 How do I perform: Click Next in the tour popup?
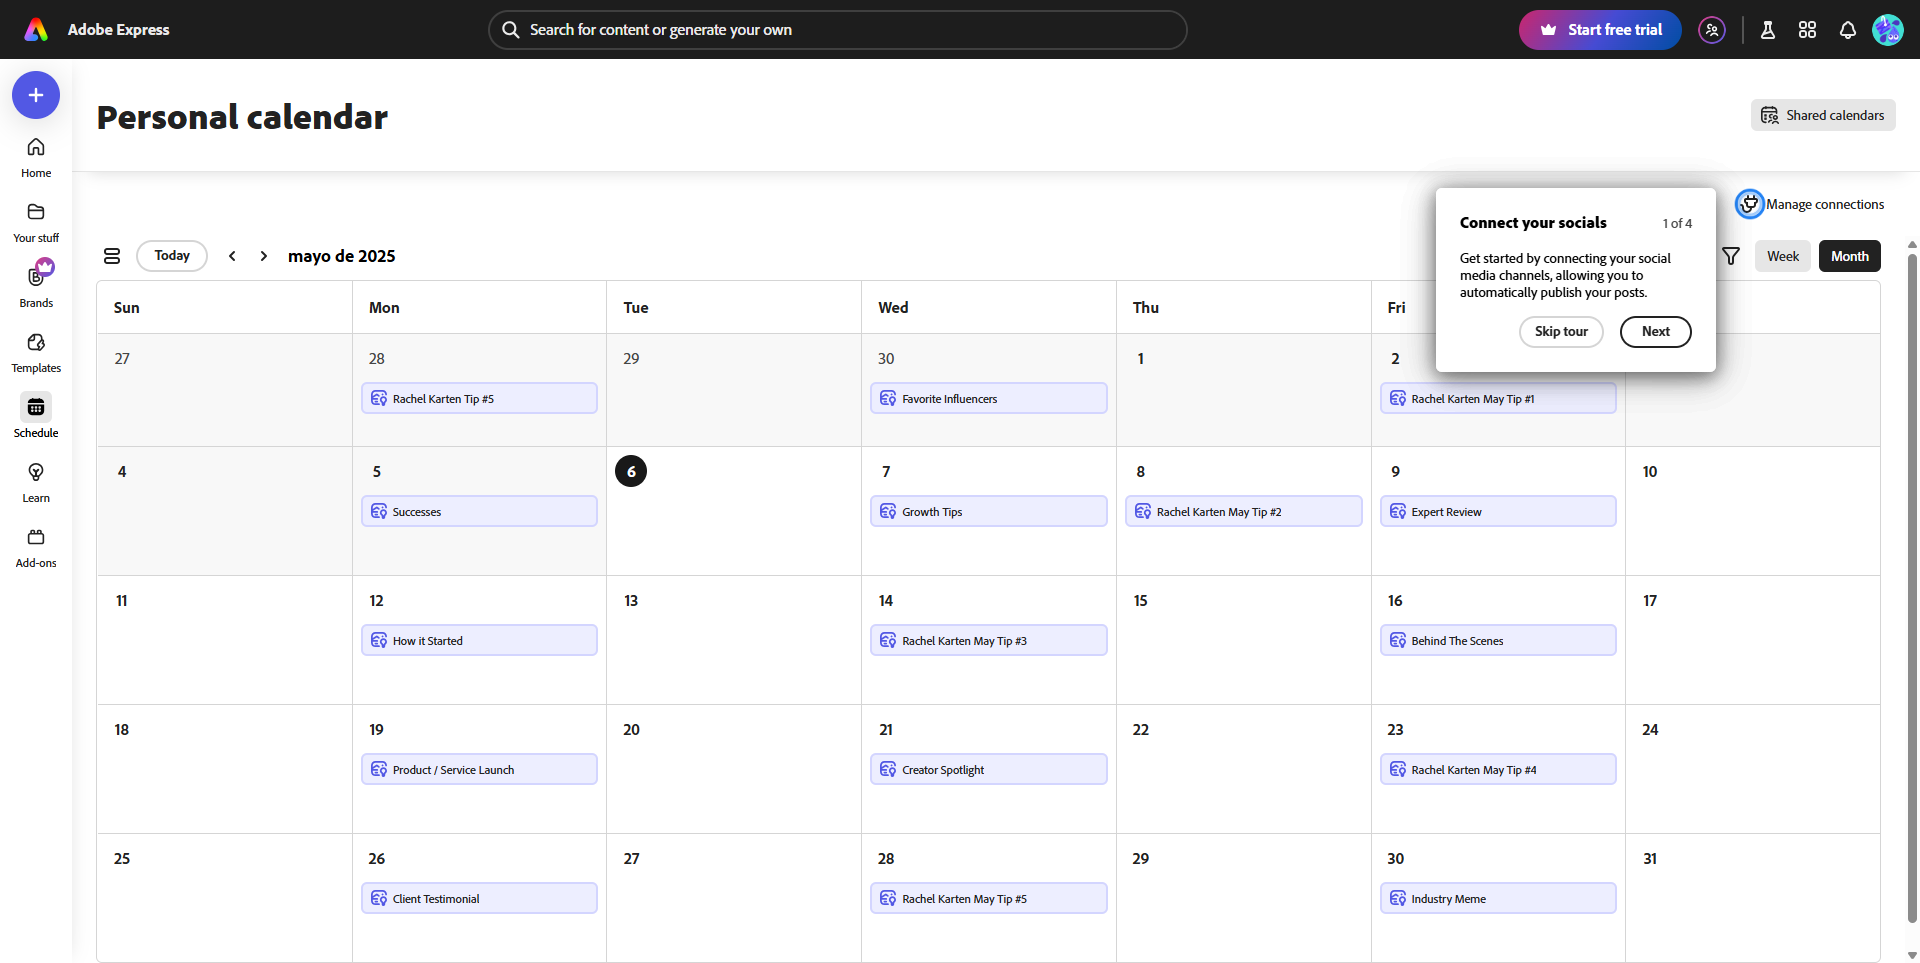point(1655,332)
